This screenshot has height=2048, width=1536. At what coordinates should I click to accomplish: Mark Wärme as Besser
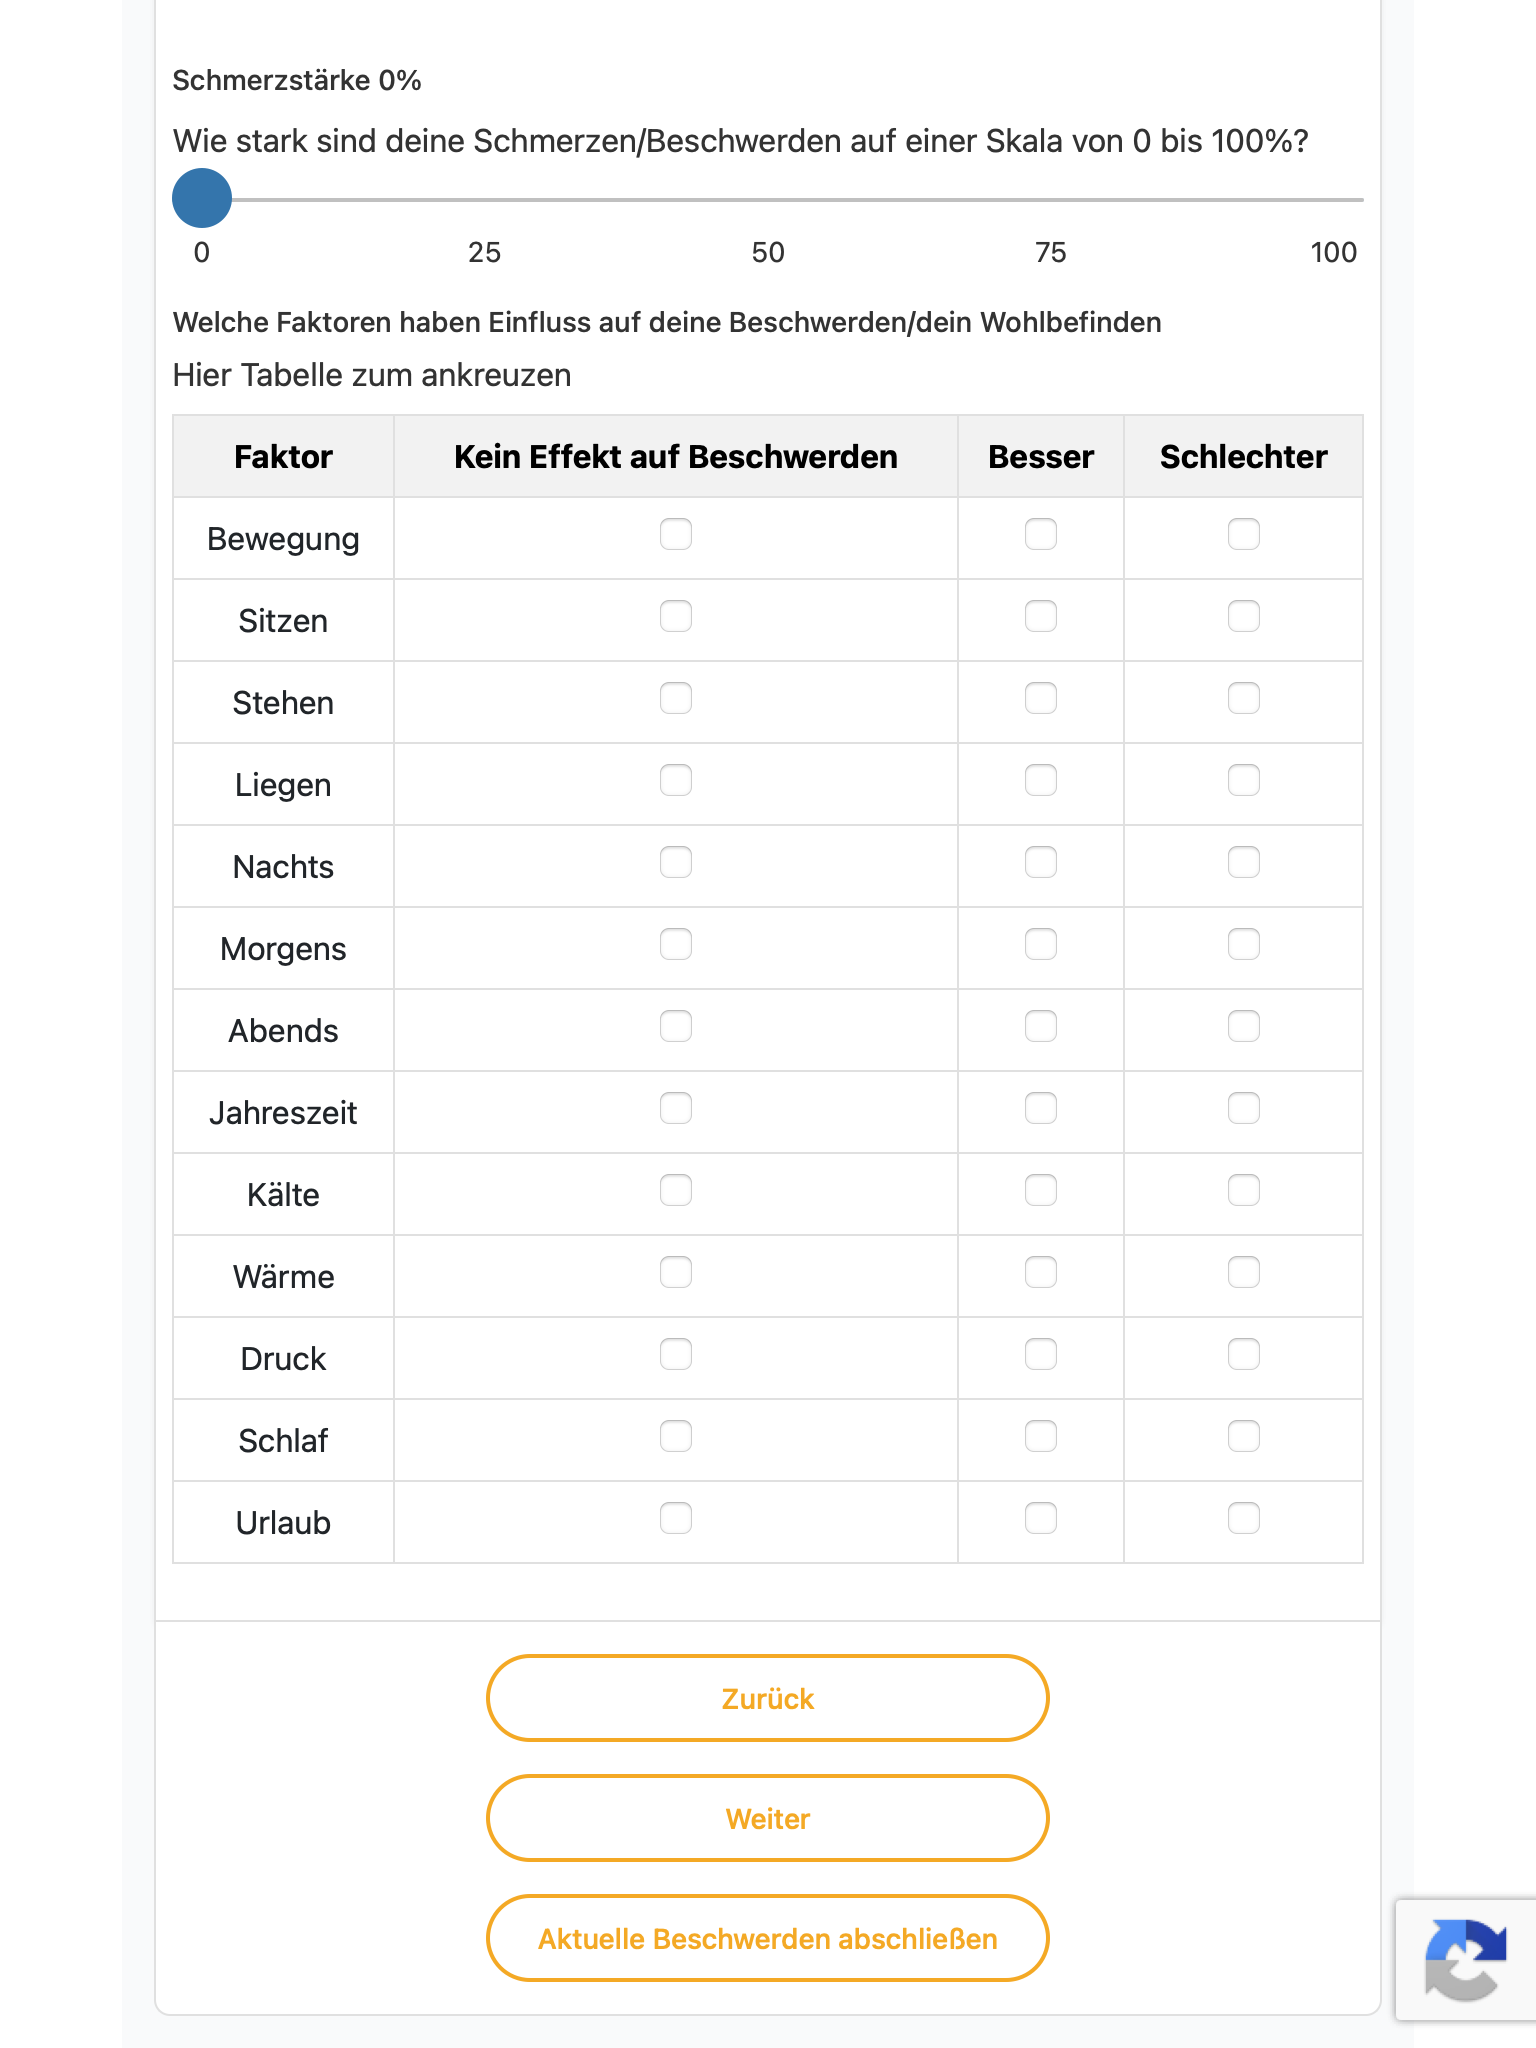1041,1272
